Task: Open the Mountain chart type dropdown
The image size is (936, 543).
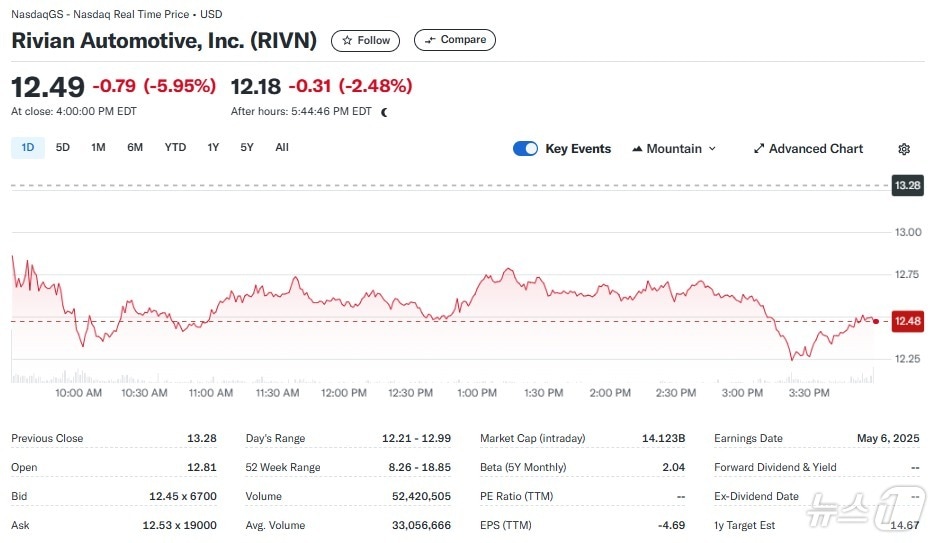Action: [674, 149]
